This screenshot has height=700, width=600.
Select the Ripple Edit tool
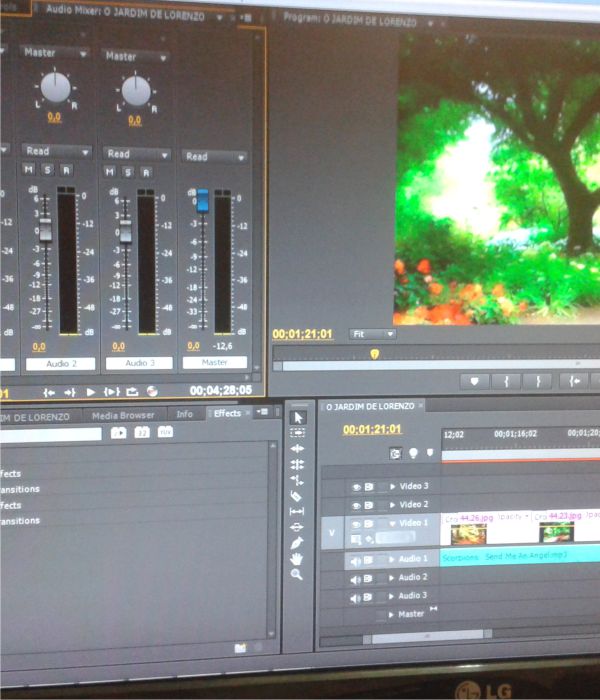pos(297,448)
